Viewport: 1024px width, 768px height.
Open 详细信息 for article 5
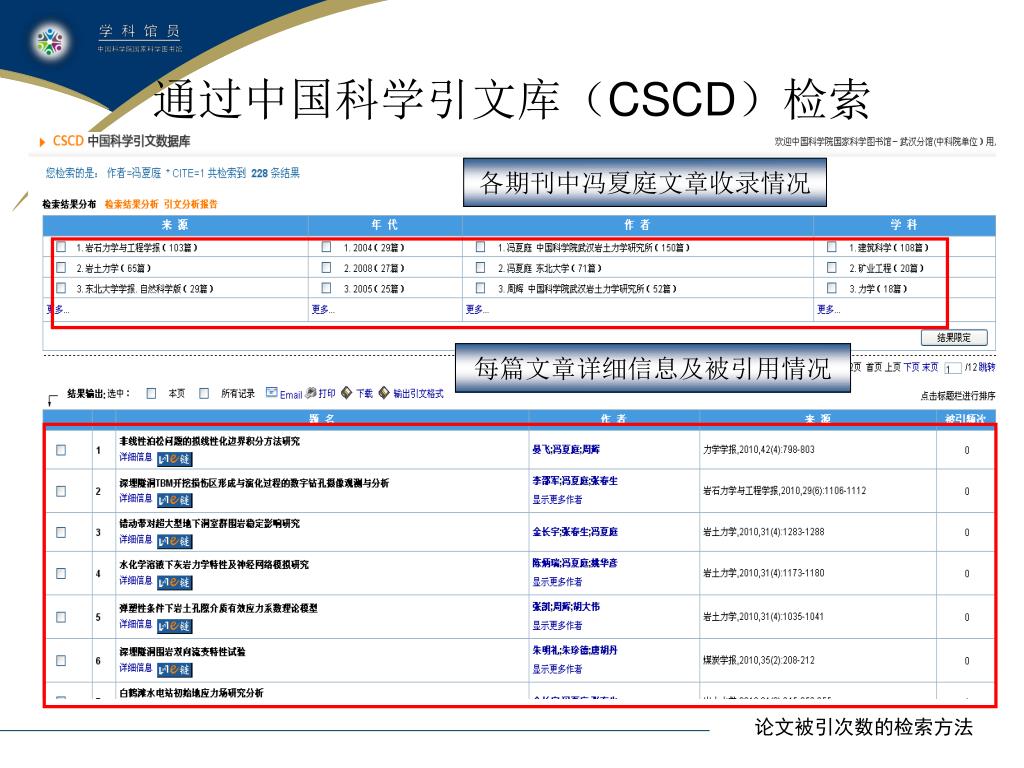135,624
